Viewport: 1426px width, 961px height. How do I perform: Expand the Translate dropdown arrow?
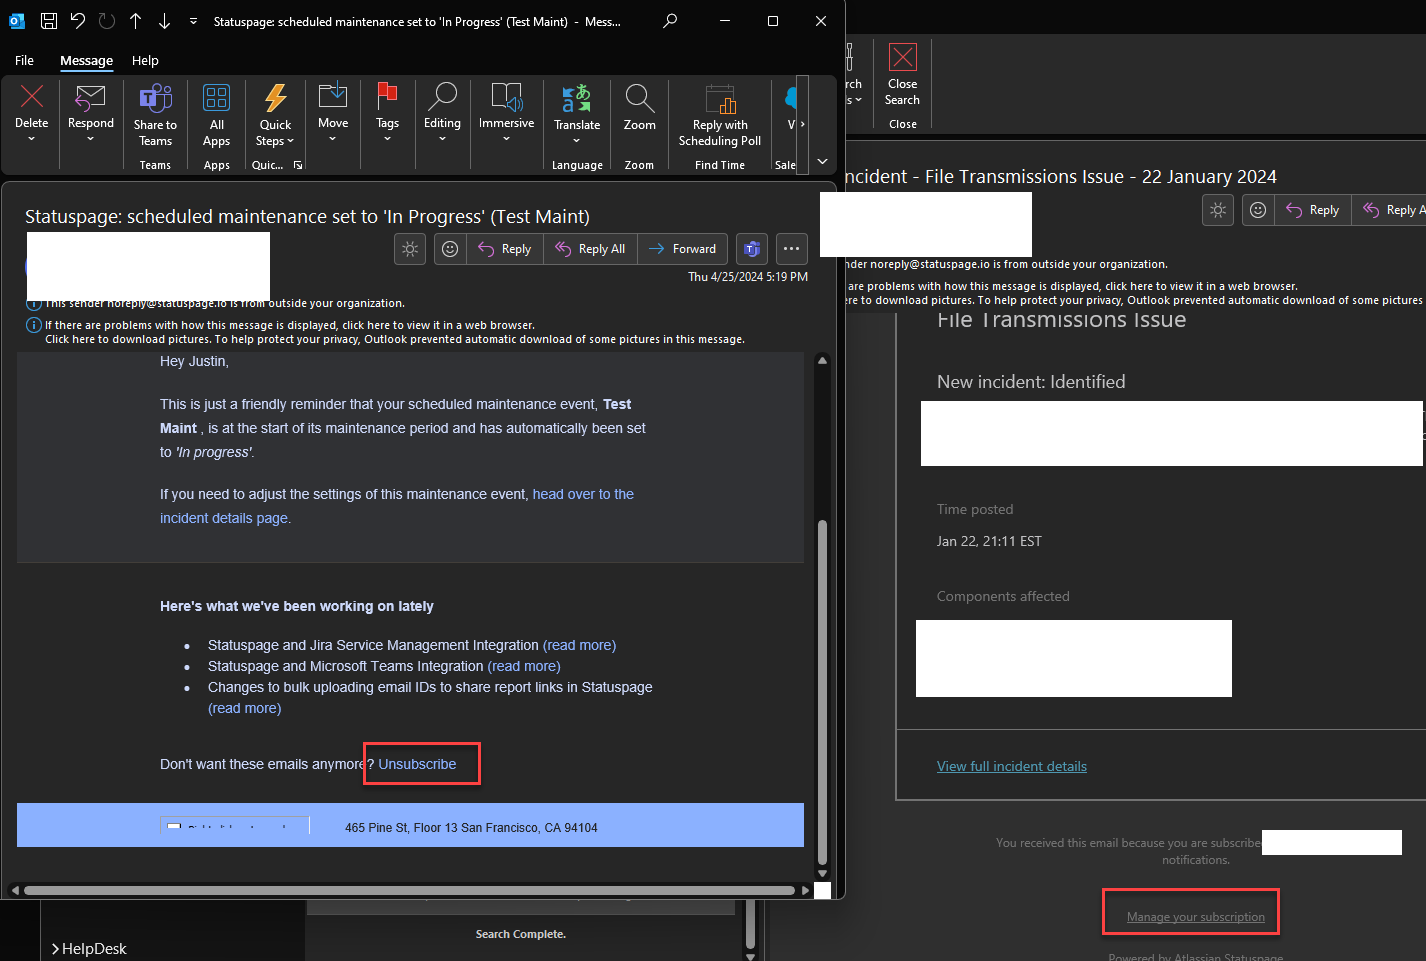pos(577,141)
